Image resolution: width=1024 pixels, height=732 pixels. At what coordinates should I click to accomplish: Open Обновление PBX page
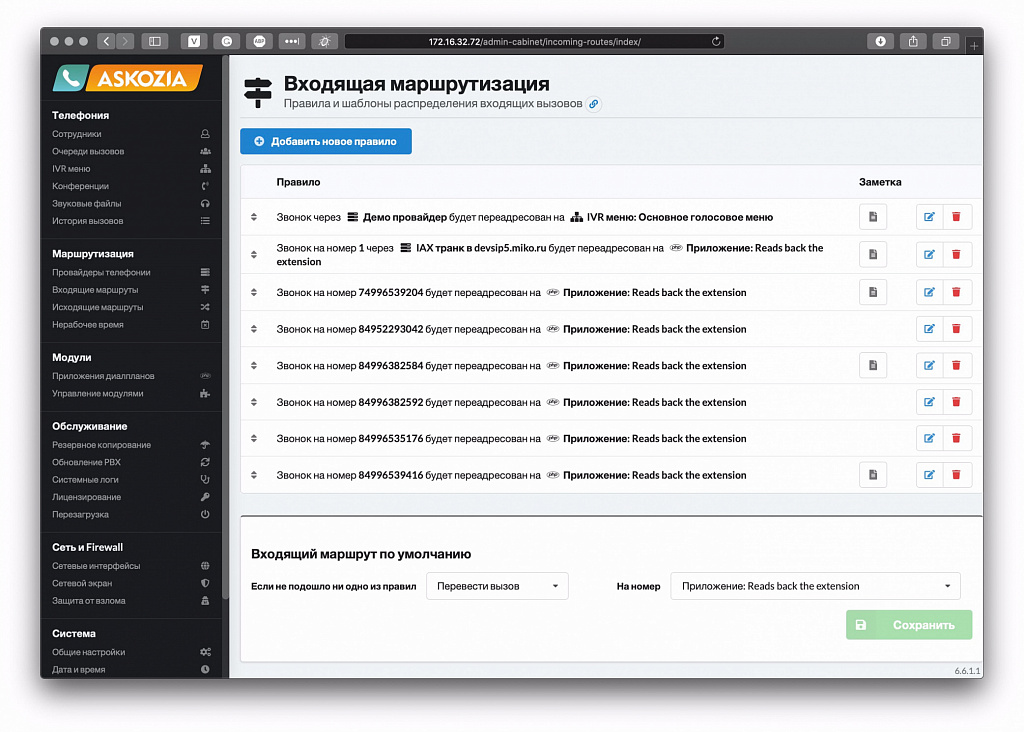(131, 462)
